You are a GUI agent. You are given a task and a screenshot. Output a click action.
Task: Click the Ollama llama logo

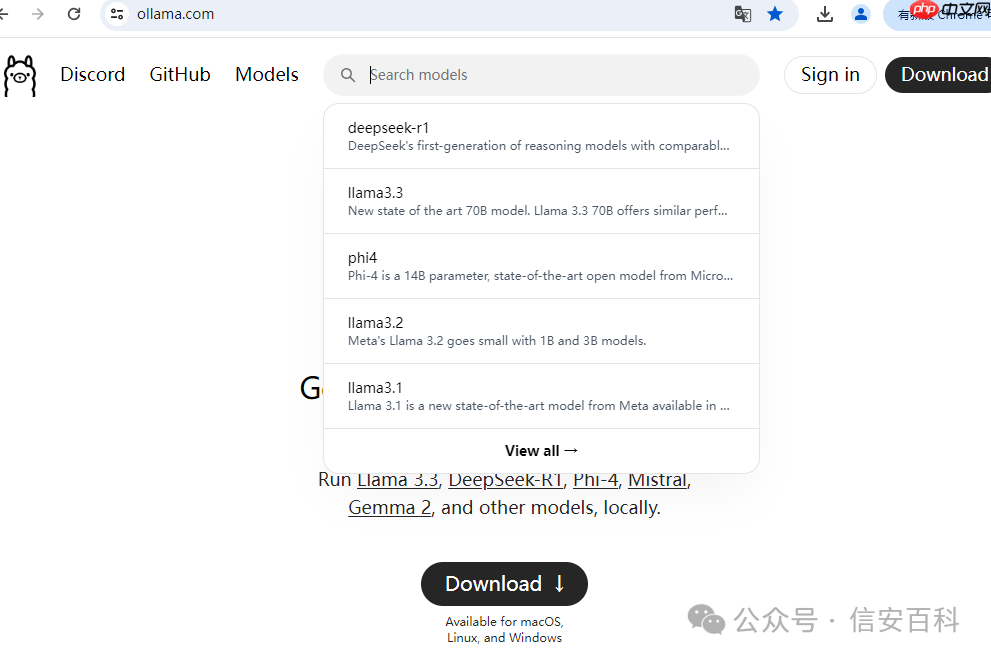tap(20, 76)
